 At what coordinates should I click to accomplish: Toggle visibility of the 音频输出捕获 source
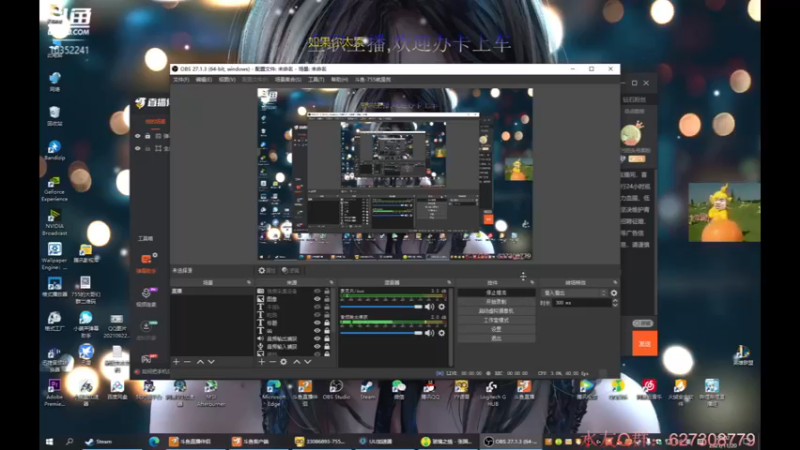[x=317, y=339]
